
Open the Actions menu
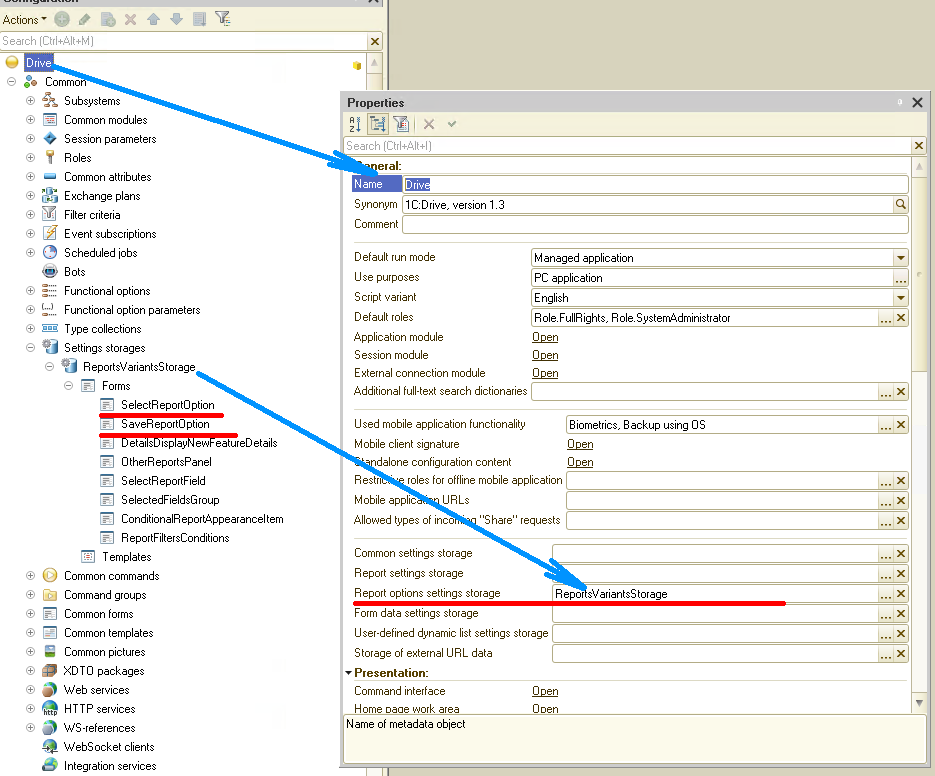(24, 19)
